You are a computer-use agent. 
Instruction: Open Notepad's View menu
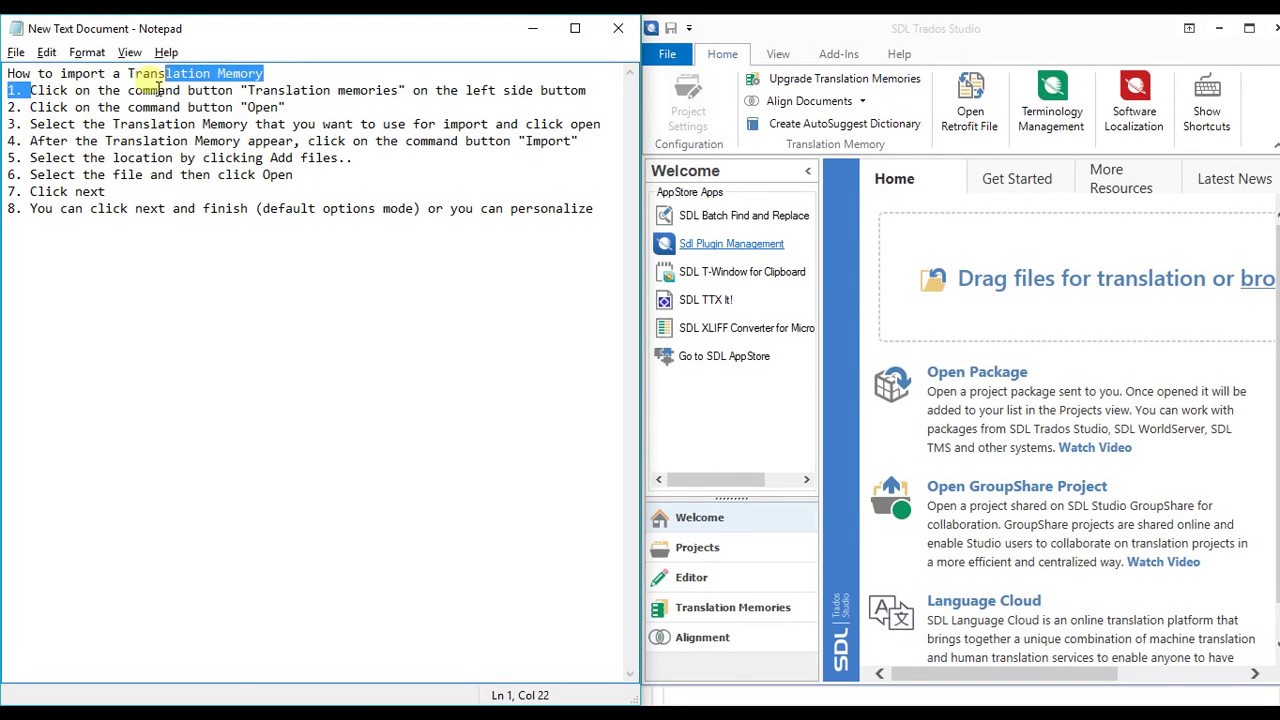click(x=129, y=52)
